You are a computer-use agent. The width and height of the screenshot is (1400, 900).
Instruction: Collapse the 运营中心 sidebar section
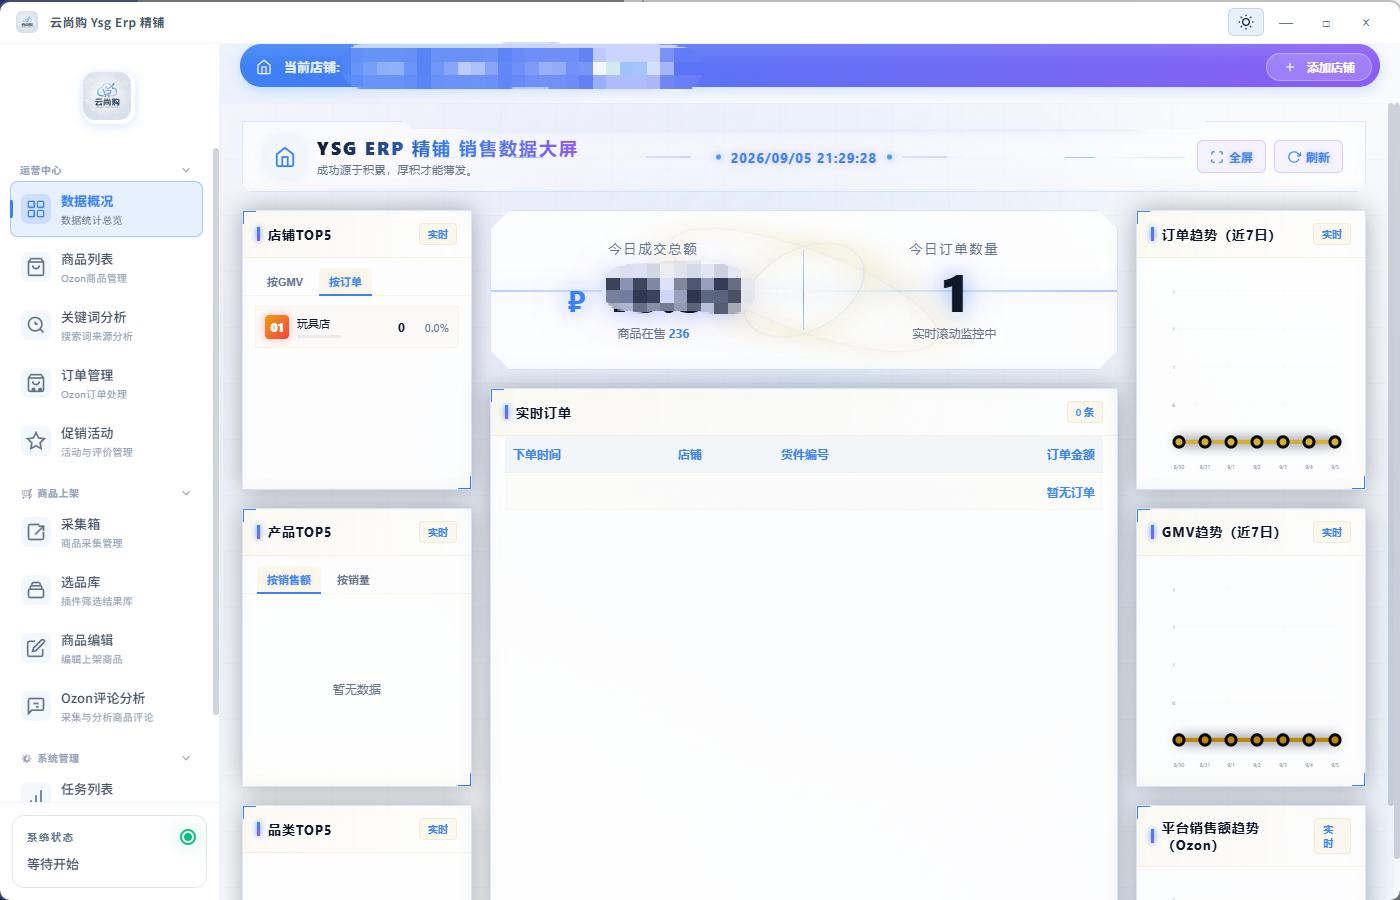coord(186,170)
